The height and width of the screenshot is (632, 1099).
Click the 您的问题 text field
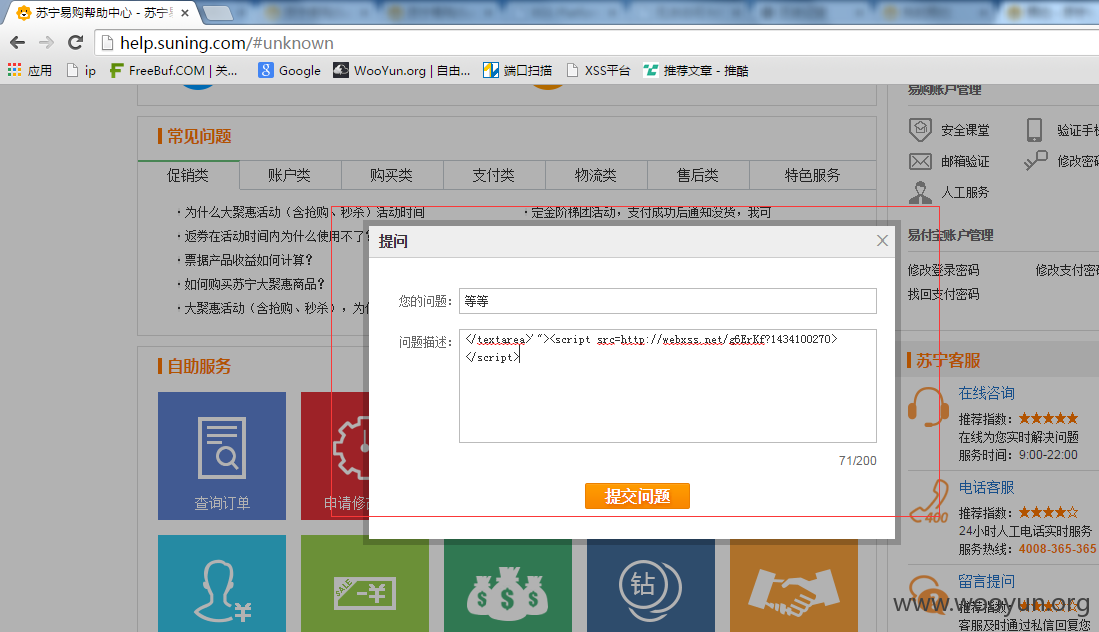click(667, 301)
